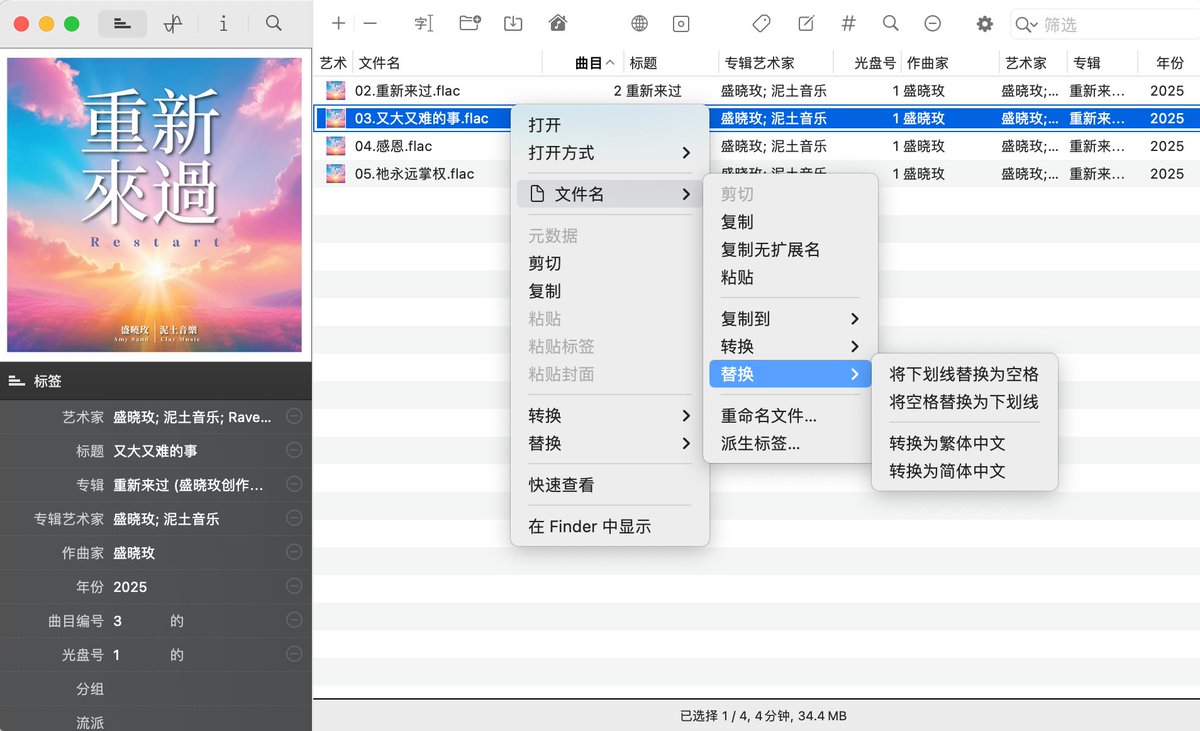This screenshot has width=1200, height=731.
Task: Edit the 年份 value 2025 in sidebar
Action: [x=130, y=587]
